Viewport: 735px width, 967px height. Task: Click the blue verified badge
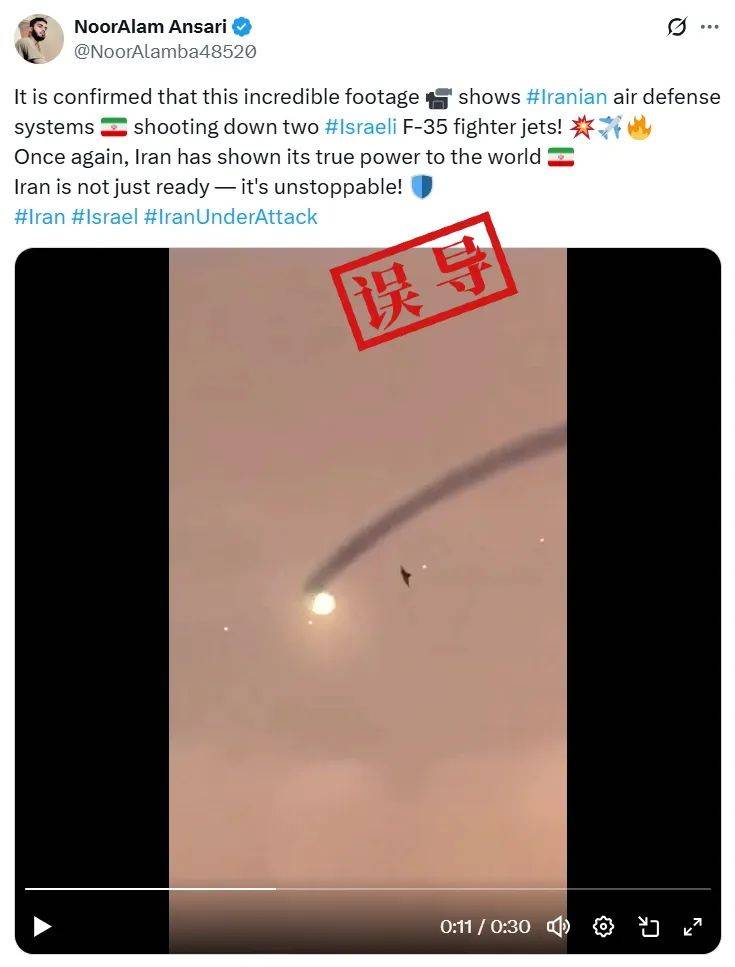(242, 27)
